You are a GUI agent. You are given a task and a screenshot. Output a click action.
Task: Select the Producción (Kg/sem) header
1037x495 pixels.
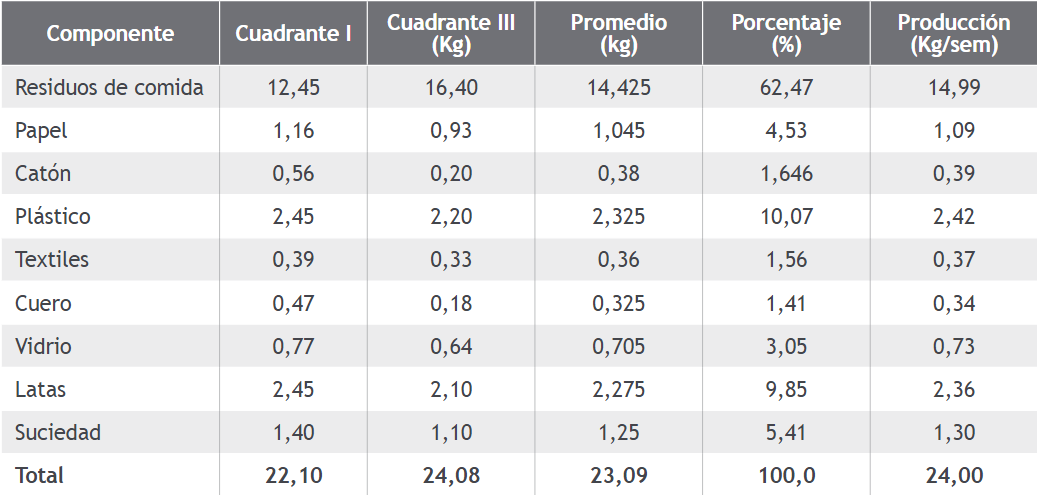(954, 33)
